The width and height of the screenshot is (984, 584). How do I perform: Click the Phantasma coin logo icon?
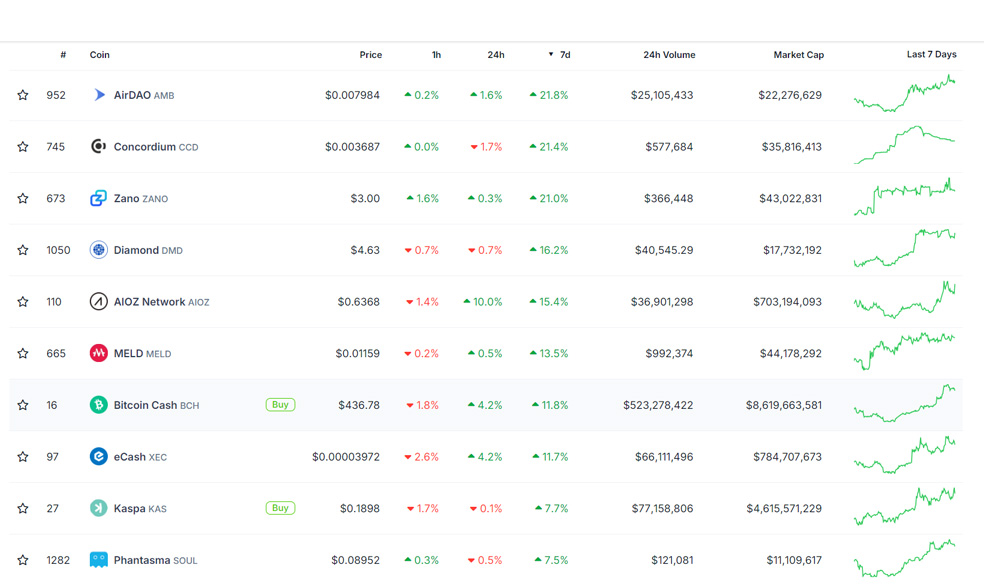click(x=99, y=560)
